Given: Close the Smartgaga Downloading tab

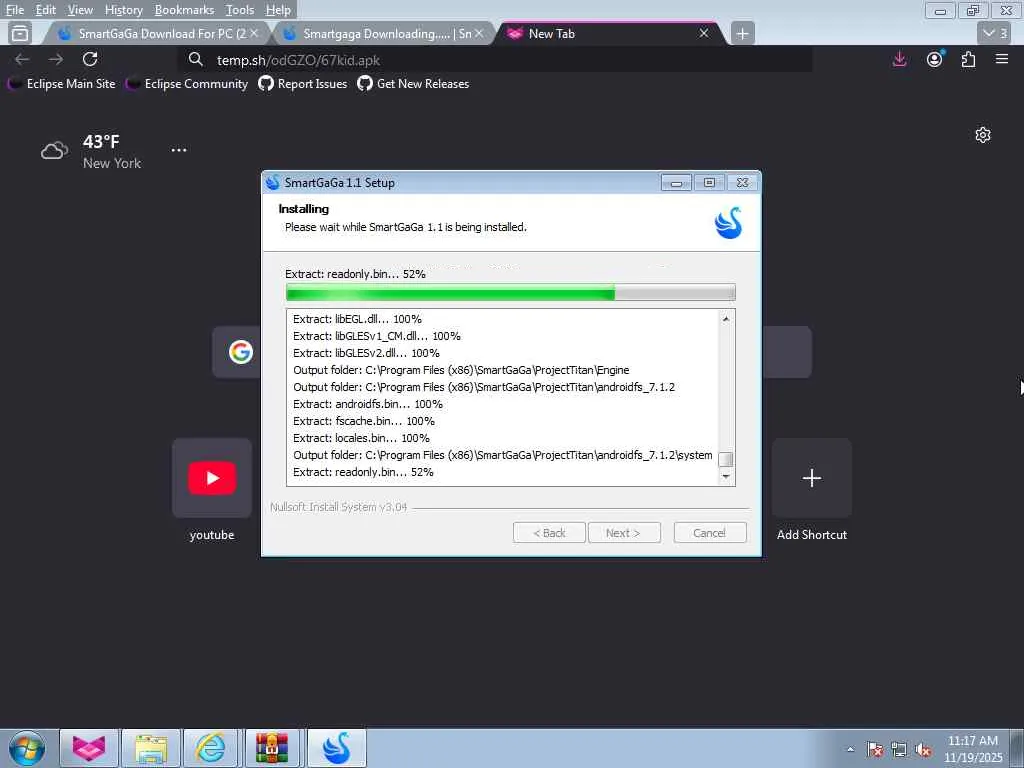Looking at the screenshot, I should 479,33.
